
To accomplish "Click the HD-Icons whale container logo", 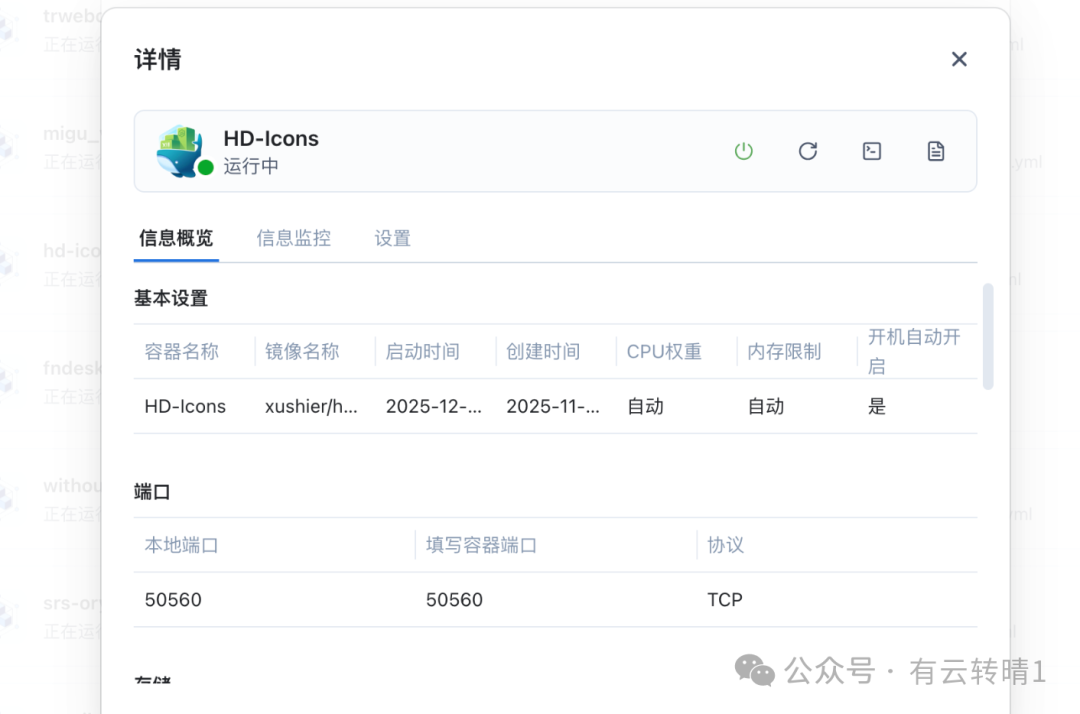I will pos(179,150).
